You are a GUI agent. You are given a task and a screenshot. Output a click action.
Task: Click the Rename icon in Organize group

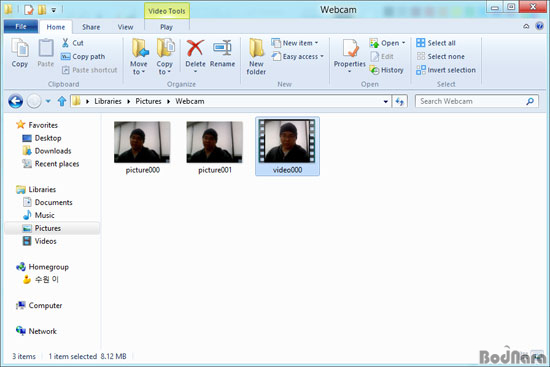point(222,48)
